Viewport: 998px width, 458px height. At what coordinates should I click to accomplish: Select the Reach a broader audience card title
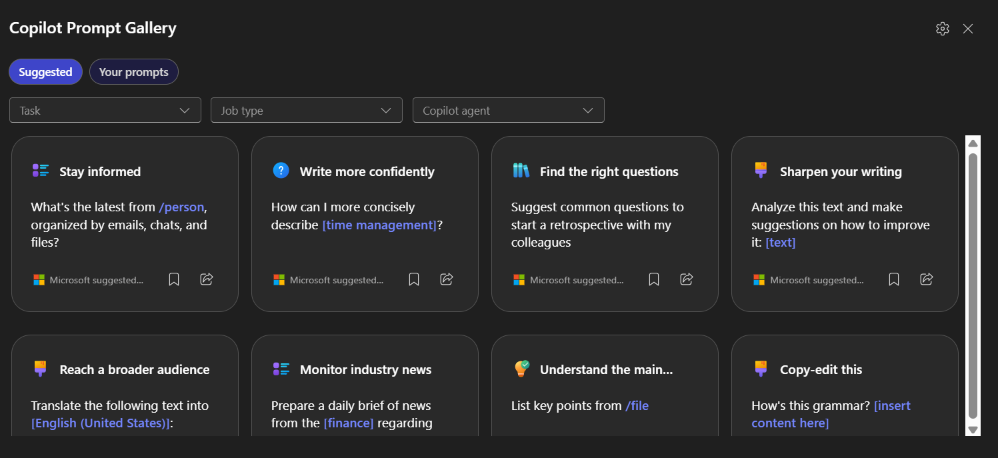[x=134, y=370]
